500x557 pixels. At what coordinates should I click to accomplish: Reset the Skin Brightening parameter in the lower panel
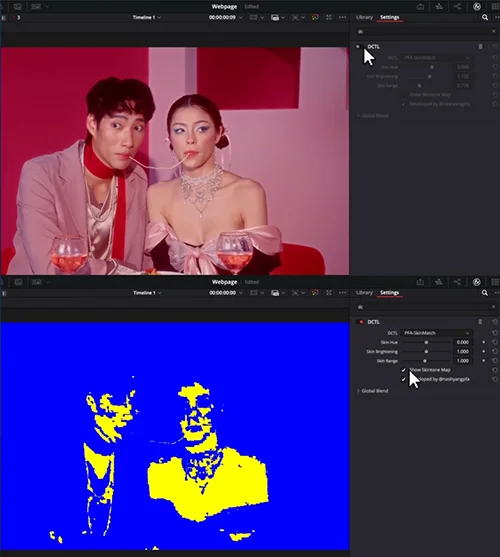(495, 351)
